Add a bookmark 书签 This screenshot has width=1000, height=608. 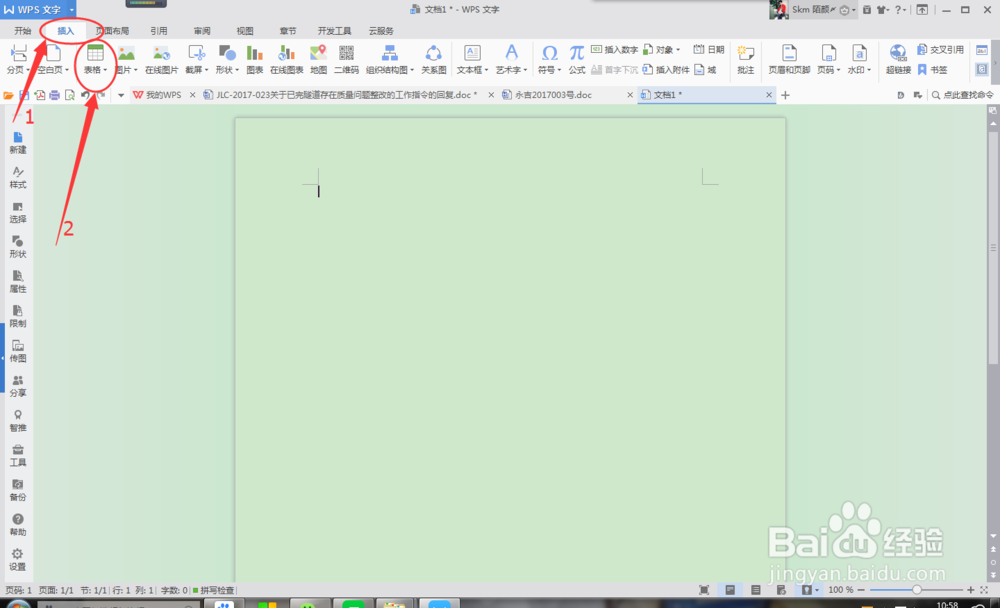click(932, 70)
